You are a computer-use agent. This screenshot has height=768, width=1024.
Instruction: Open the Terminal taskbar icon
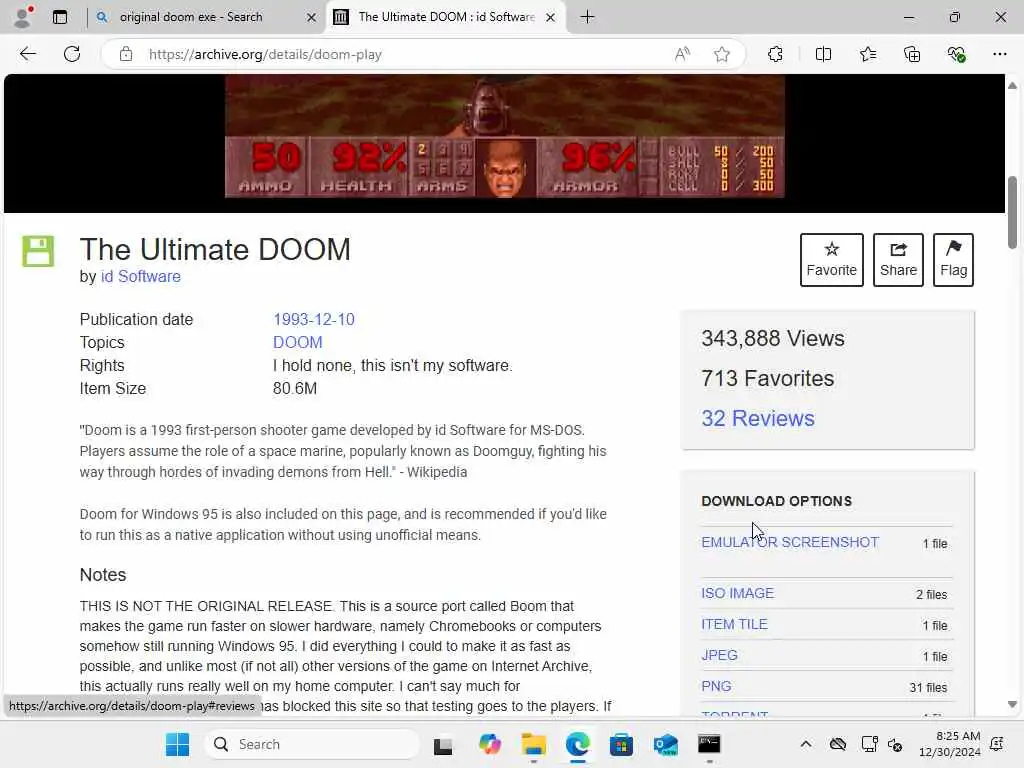(709, 744)
